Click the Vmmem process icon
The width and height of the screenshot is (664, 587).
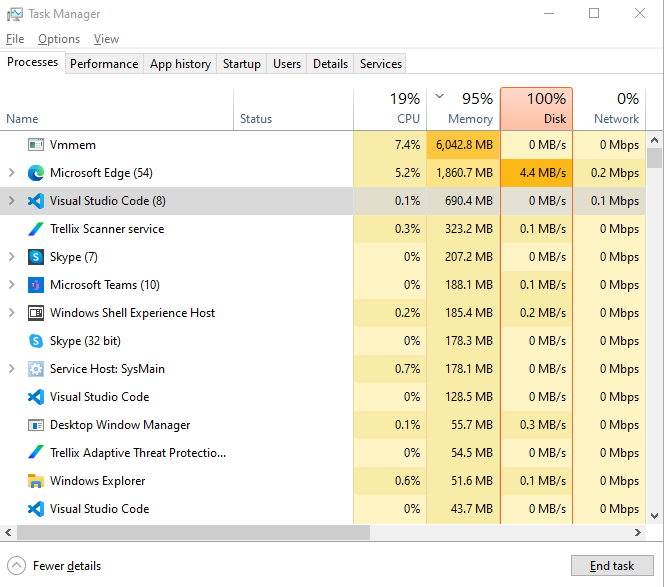pyautogui.click(x=36, y=145)
